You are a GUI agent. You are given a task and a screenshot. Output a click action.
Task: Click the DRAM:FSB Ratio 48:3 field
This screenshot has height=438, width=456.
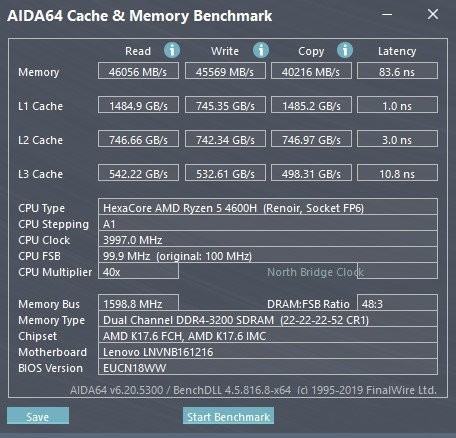click(x=397, y=303)
